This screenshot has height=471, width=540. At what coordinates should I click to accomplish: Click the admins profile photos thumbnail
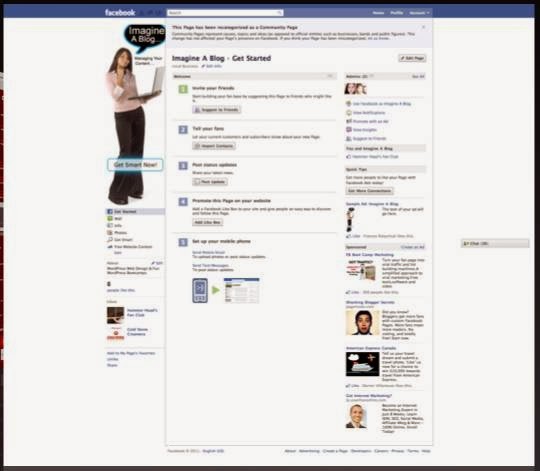click(x=355, y=89)
